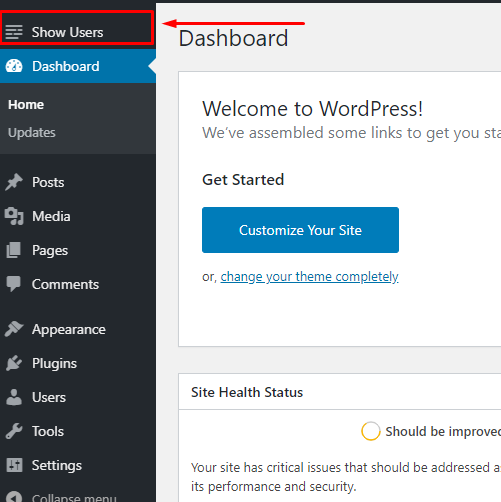This screenshot has width=501, height=502.
Task: Click the Tools wrench icon
Action: coord(14,431)
